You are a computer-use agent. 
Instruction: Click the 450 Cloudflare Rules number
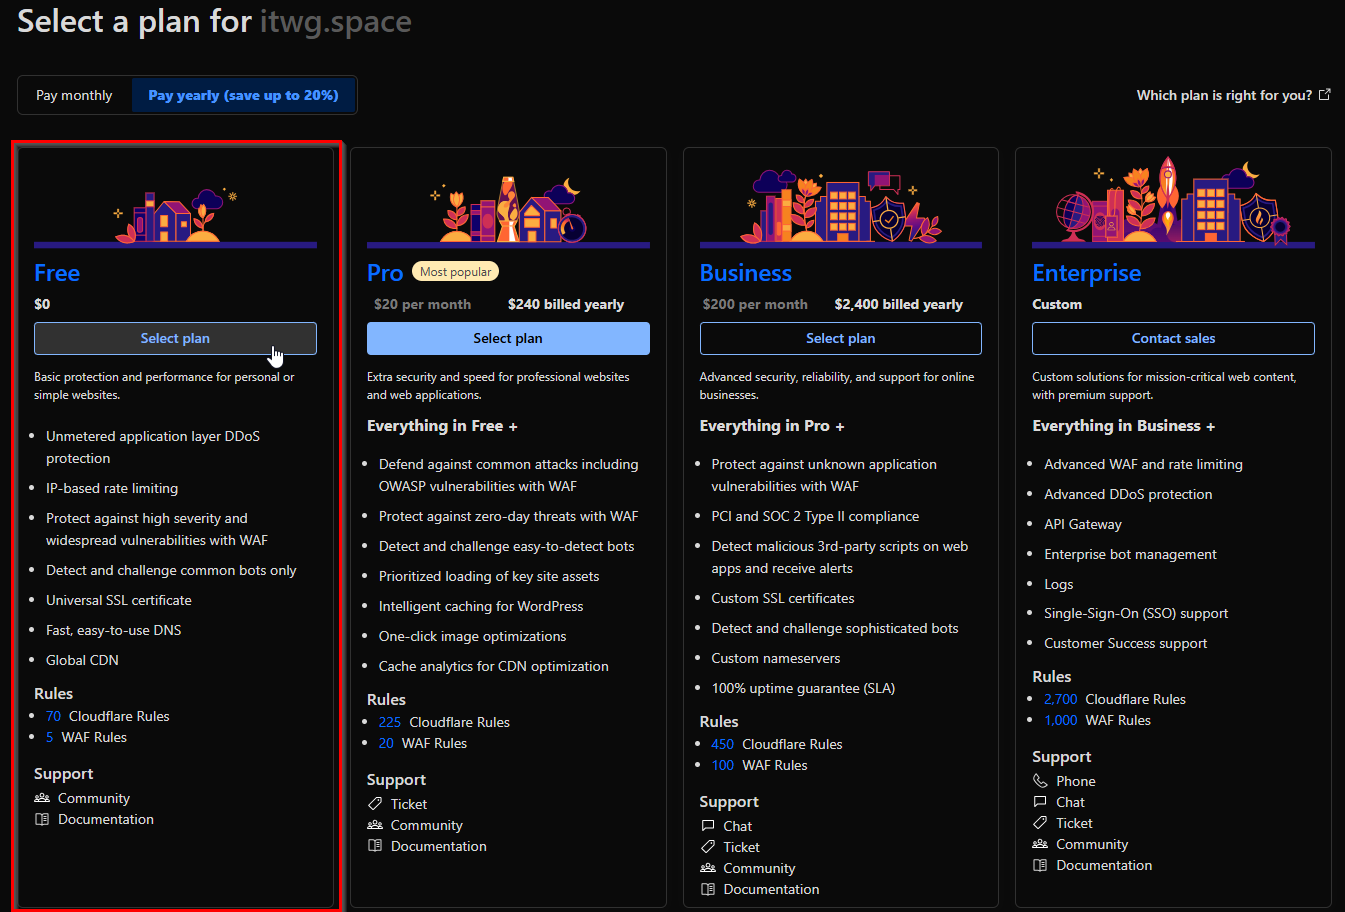pyautogui.click(x=723, y=744)
